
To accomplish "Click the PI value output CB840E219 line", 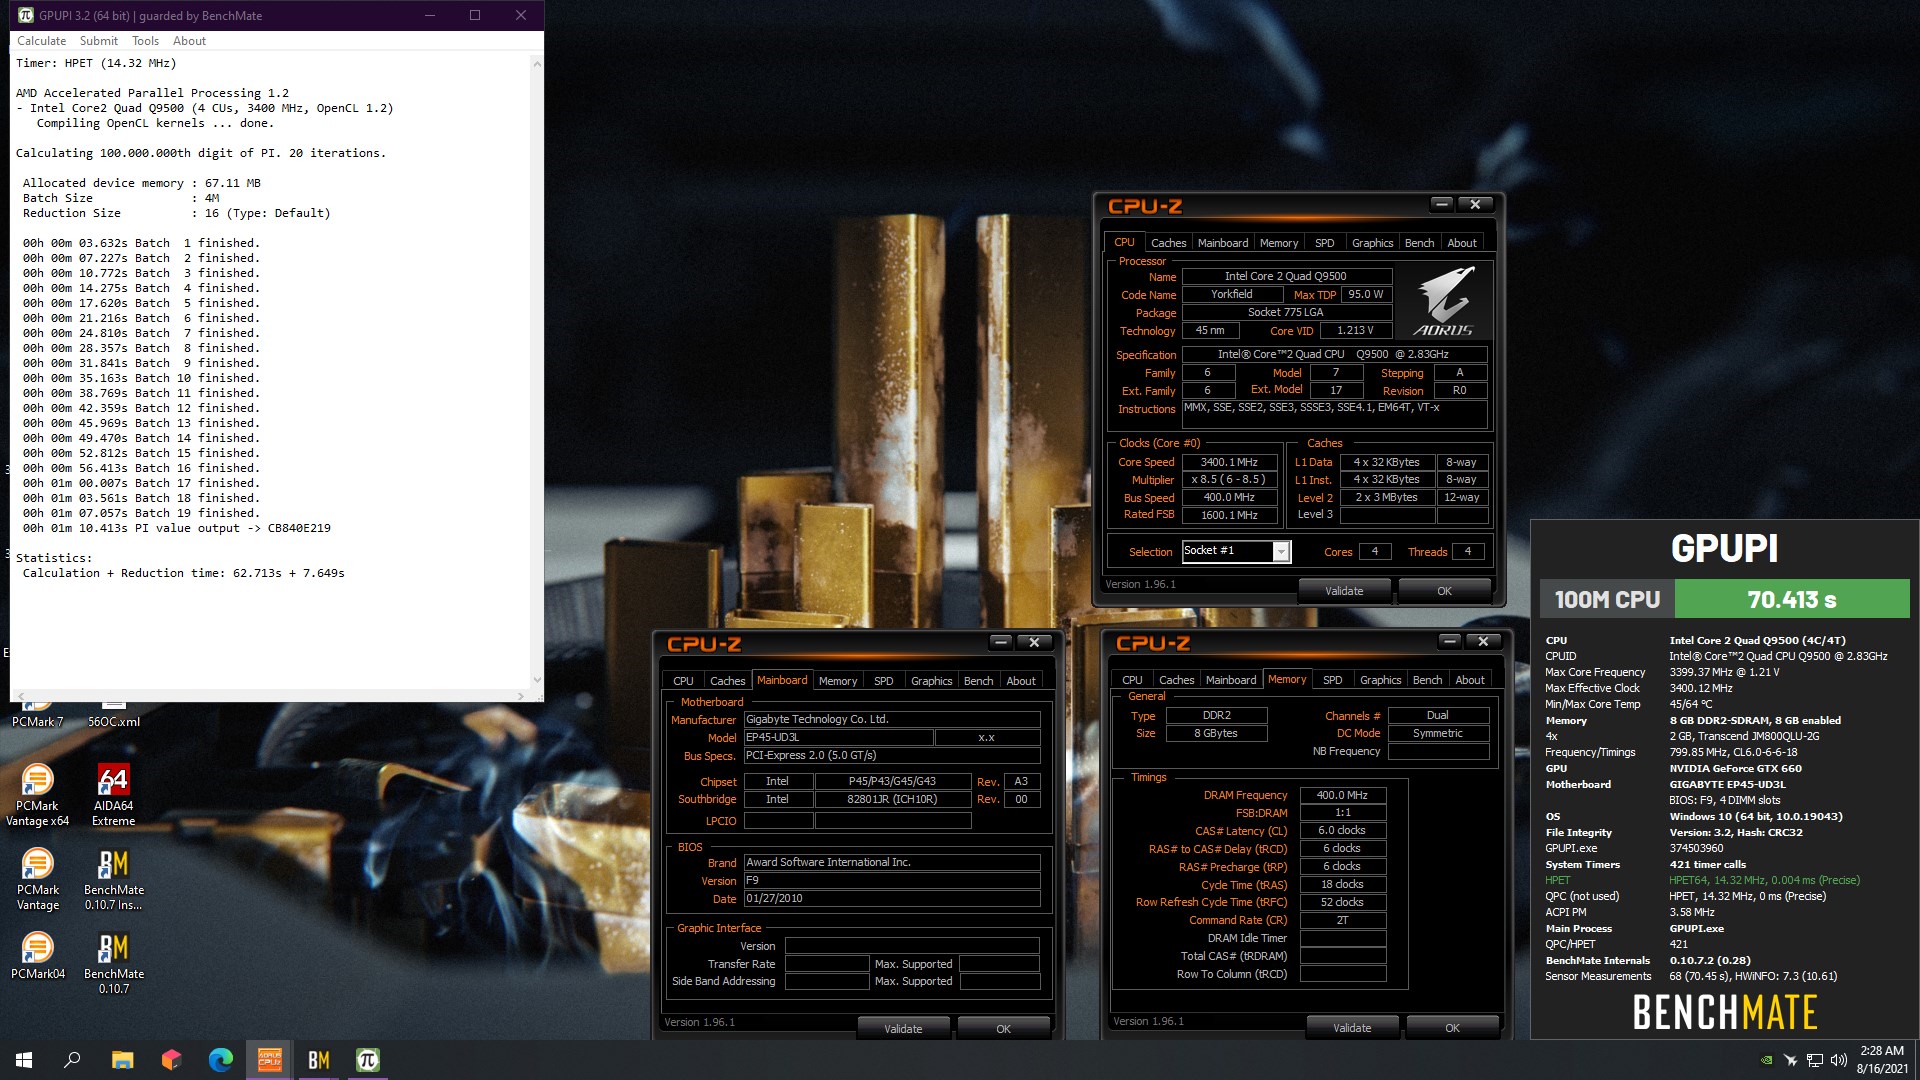I will [x=176, y=528].
